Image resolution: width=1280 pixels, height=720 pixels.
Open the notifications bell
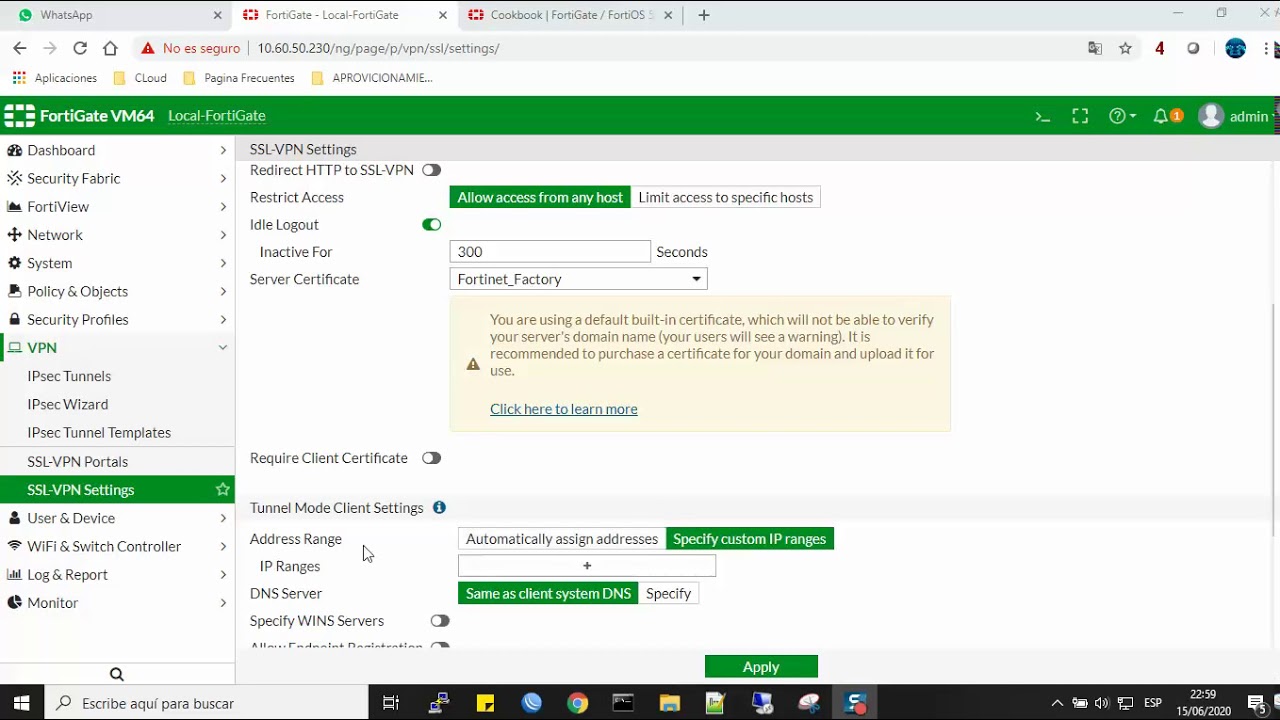tap(1167, 116)
